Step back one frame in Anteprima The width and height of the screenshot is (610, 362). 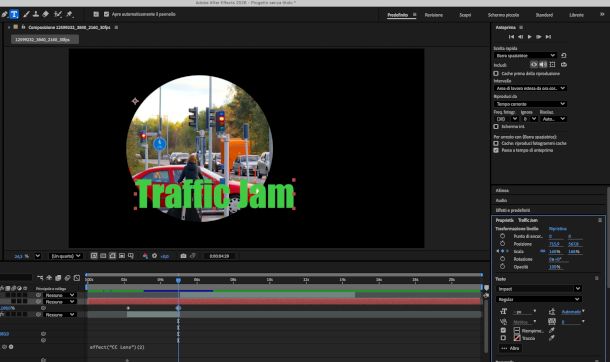coord(520,37)
